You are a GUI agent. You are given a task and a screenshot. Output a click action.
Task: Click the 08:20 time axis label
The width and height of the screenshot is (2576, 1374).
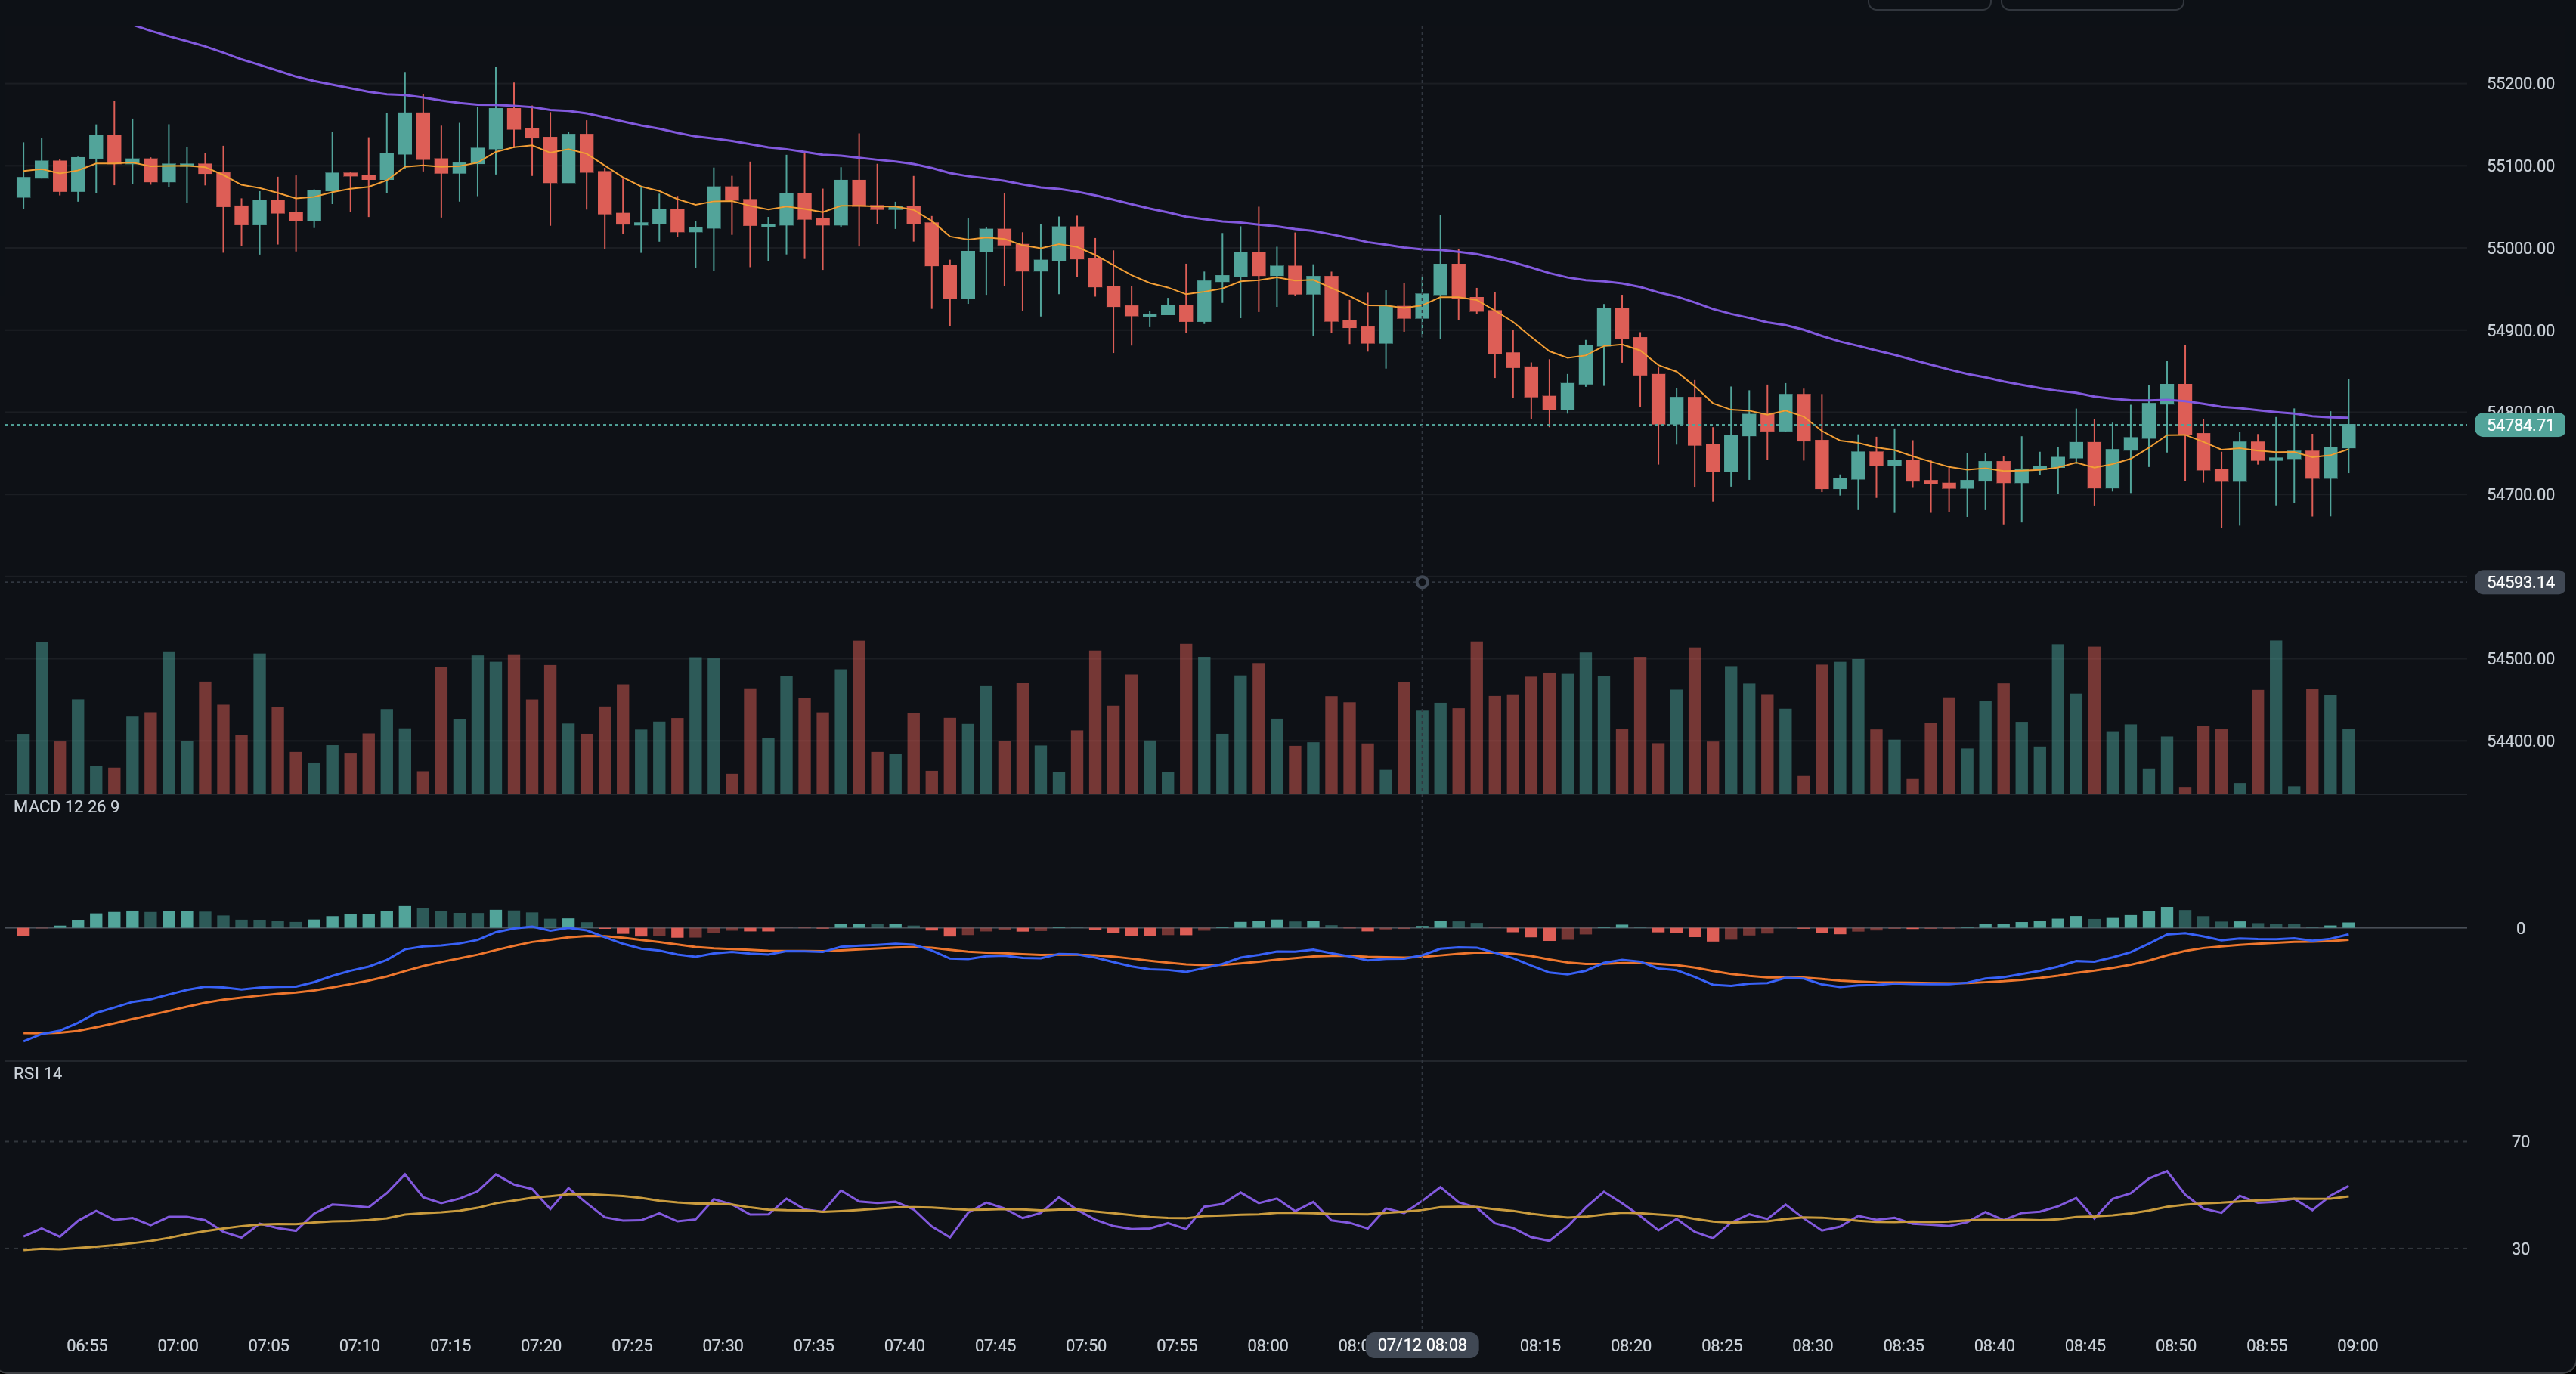pos(1631,1345)
